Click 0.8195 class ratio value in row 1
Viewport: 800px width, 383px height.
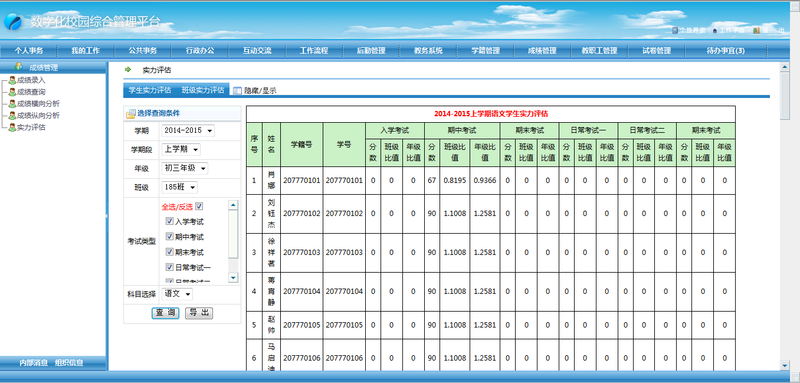click(455, 180)
